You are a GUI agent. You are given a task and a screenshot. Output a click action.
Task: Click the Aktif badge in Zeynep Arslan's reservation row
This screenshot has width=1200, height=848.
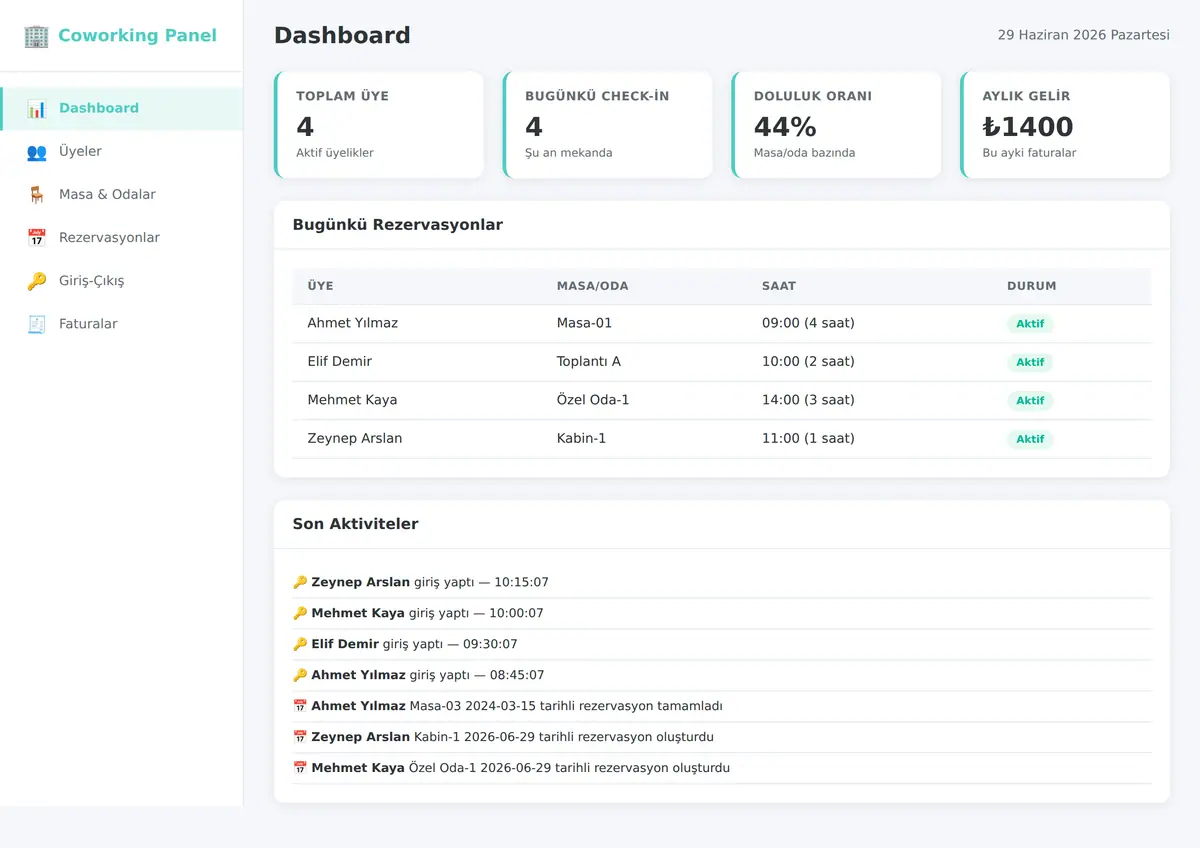click(1030, 439)
